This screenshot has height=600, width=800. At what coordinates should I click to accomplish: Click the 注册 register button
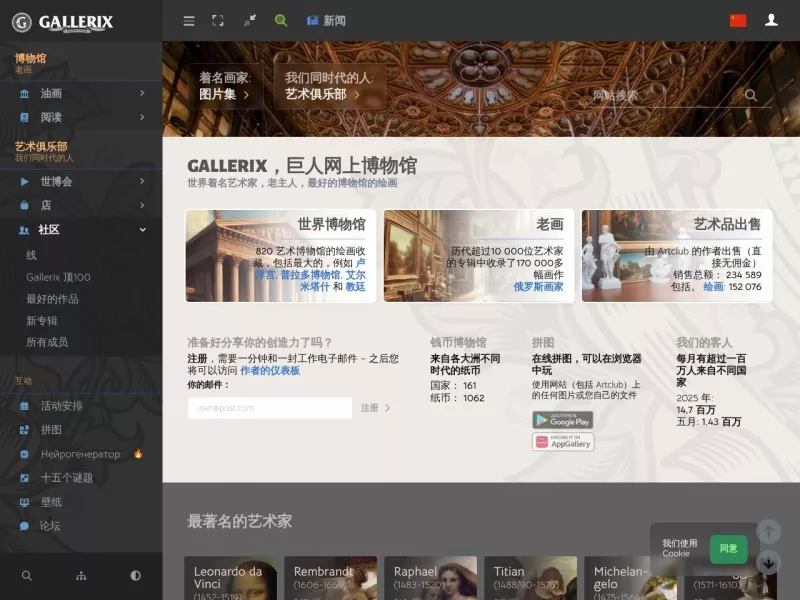pyautogui.click(x=376, y=408)
